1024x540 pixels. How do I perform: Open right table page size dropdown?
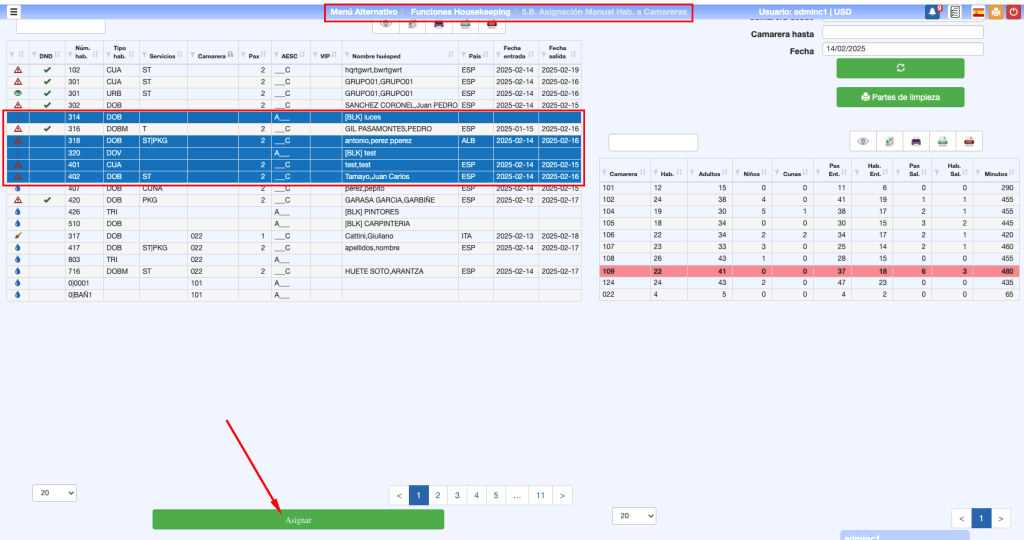coord(634,515)
